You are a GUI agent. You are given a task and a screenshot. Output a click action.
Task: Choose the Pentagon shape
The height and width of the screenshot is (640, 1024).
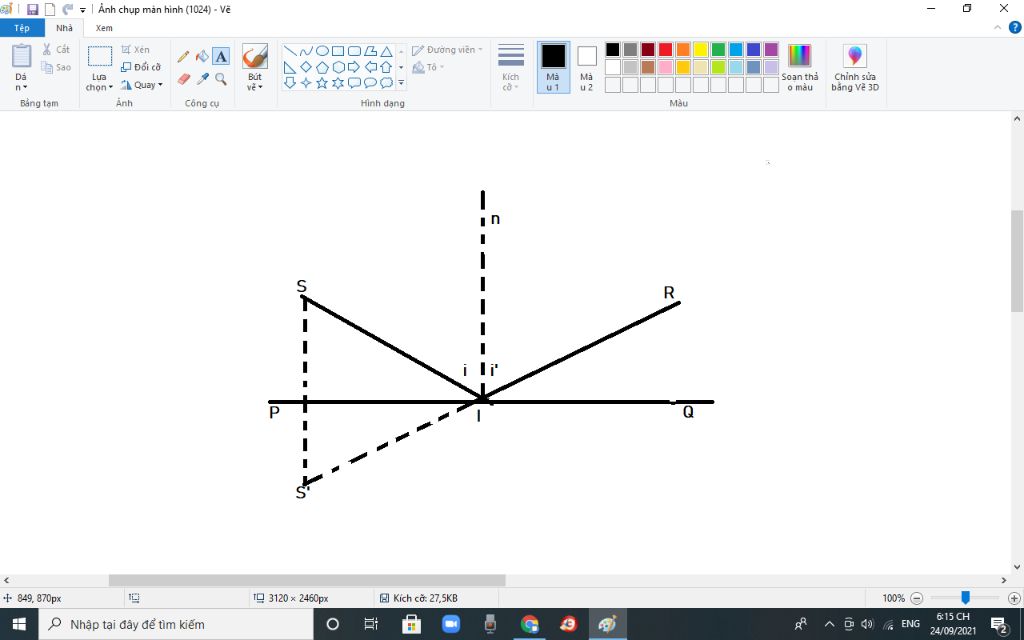tap(322, 67)
